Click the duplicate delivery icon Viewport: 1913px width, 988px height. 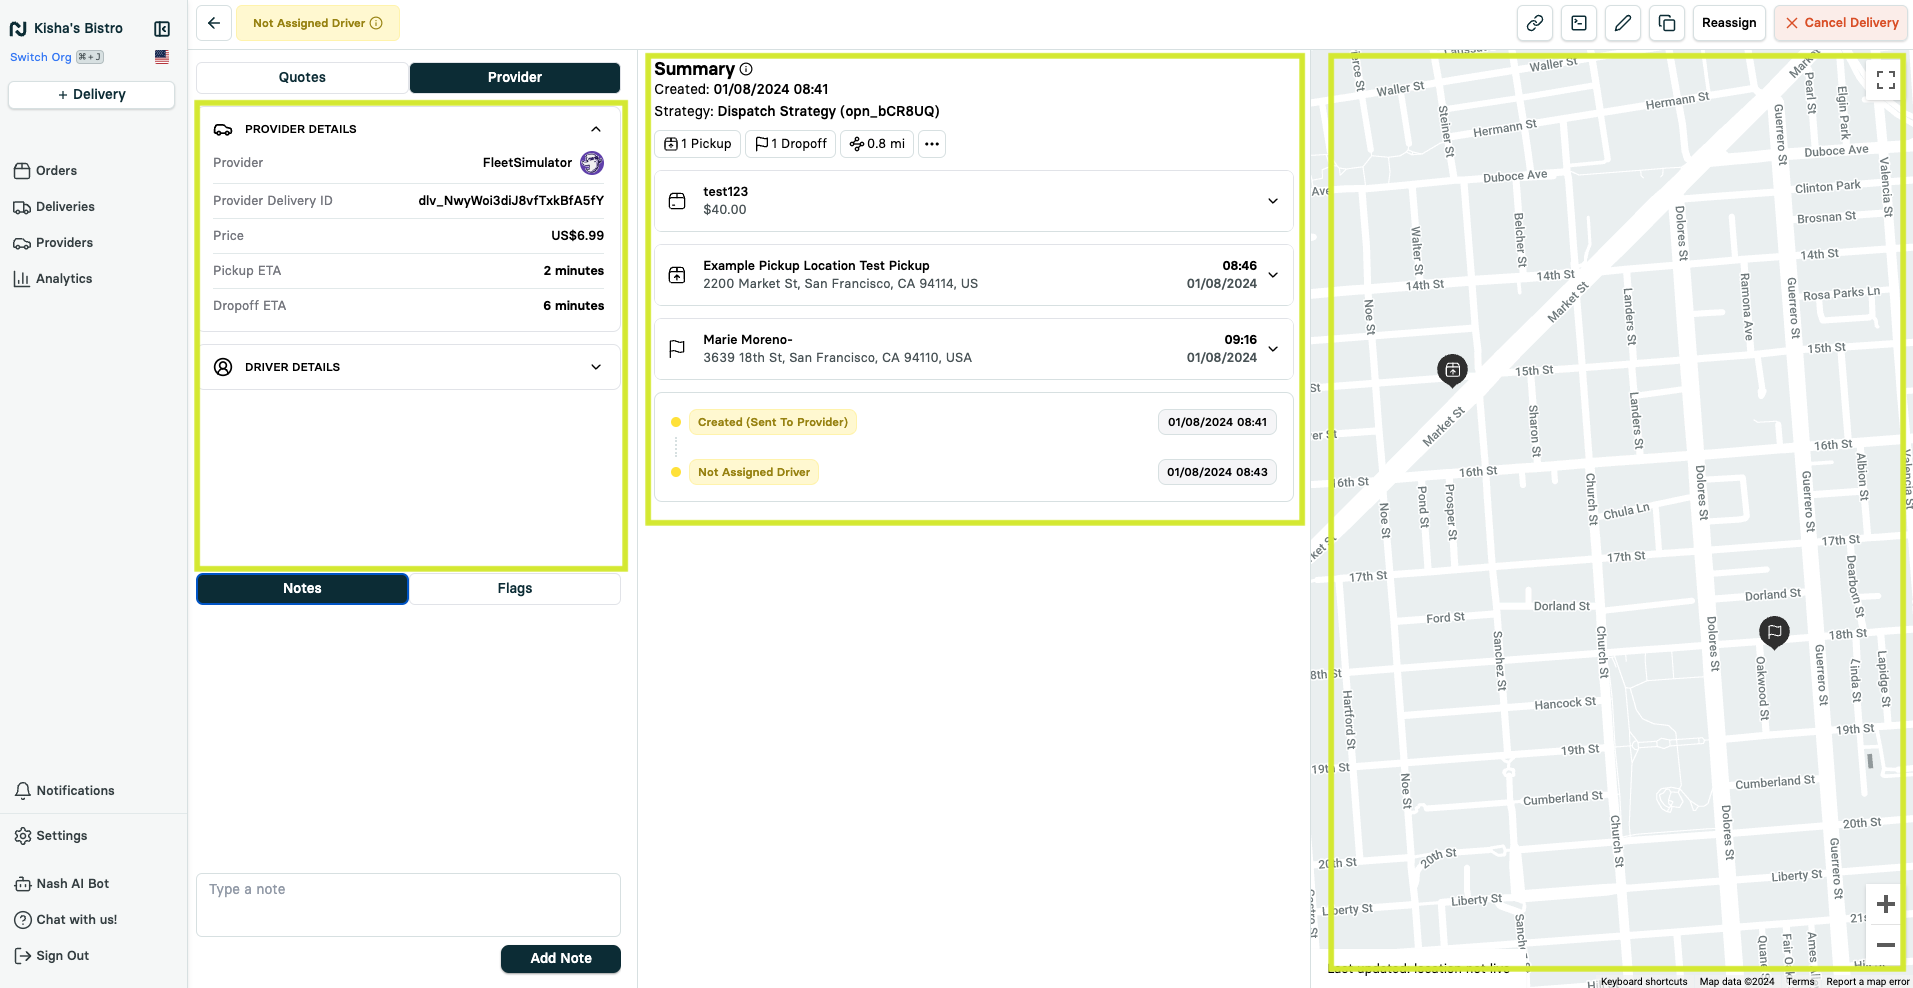[1666, 23]
